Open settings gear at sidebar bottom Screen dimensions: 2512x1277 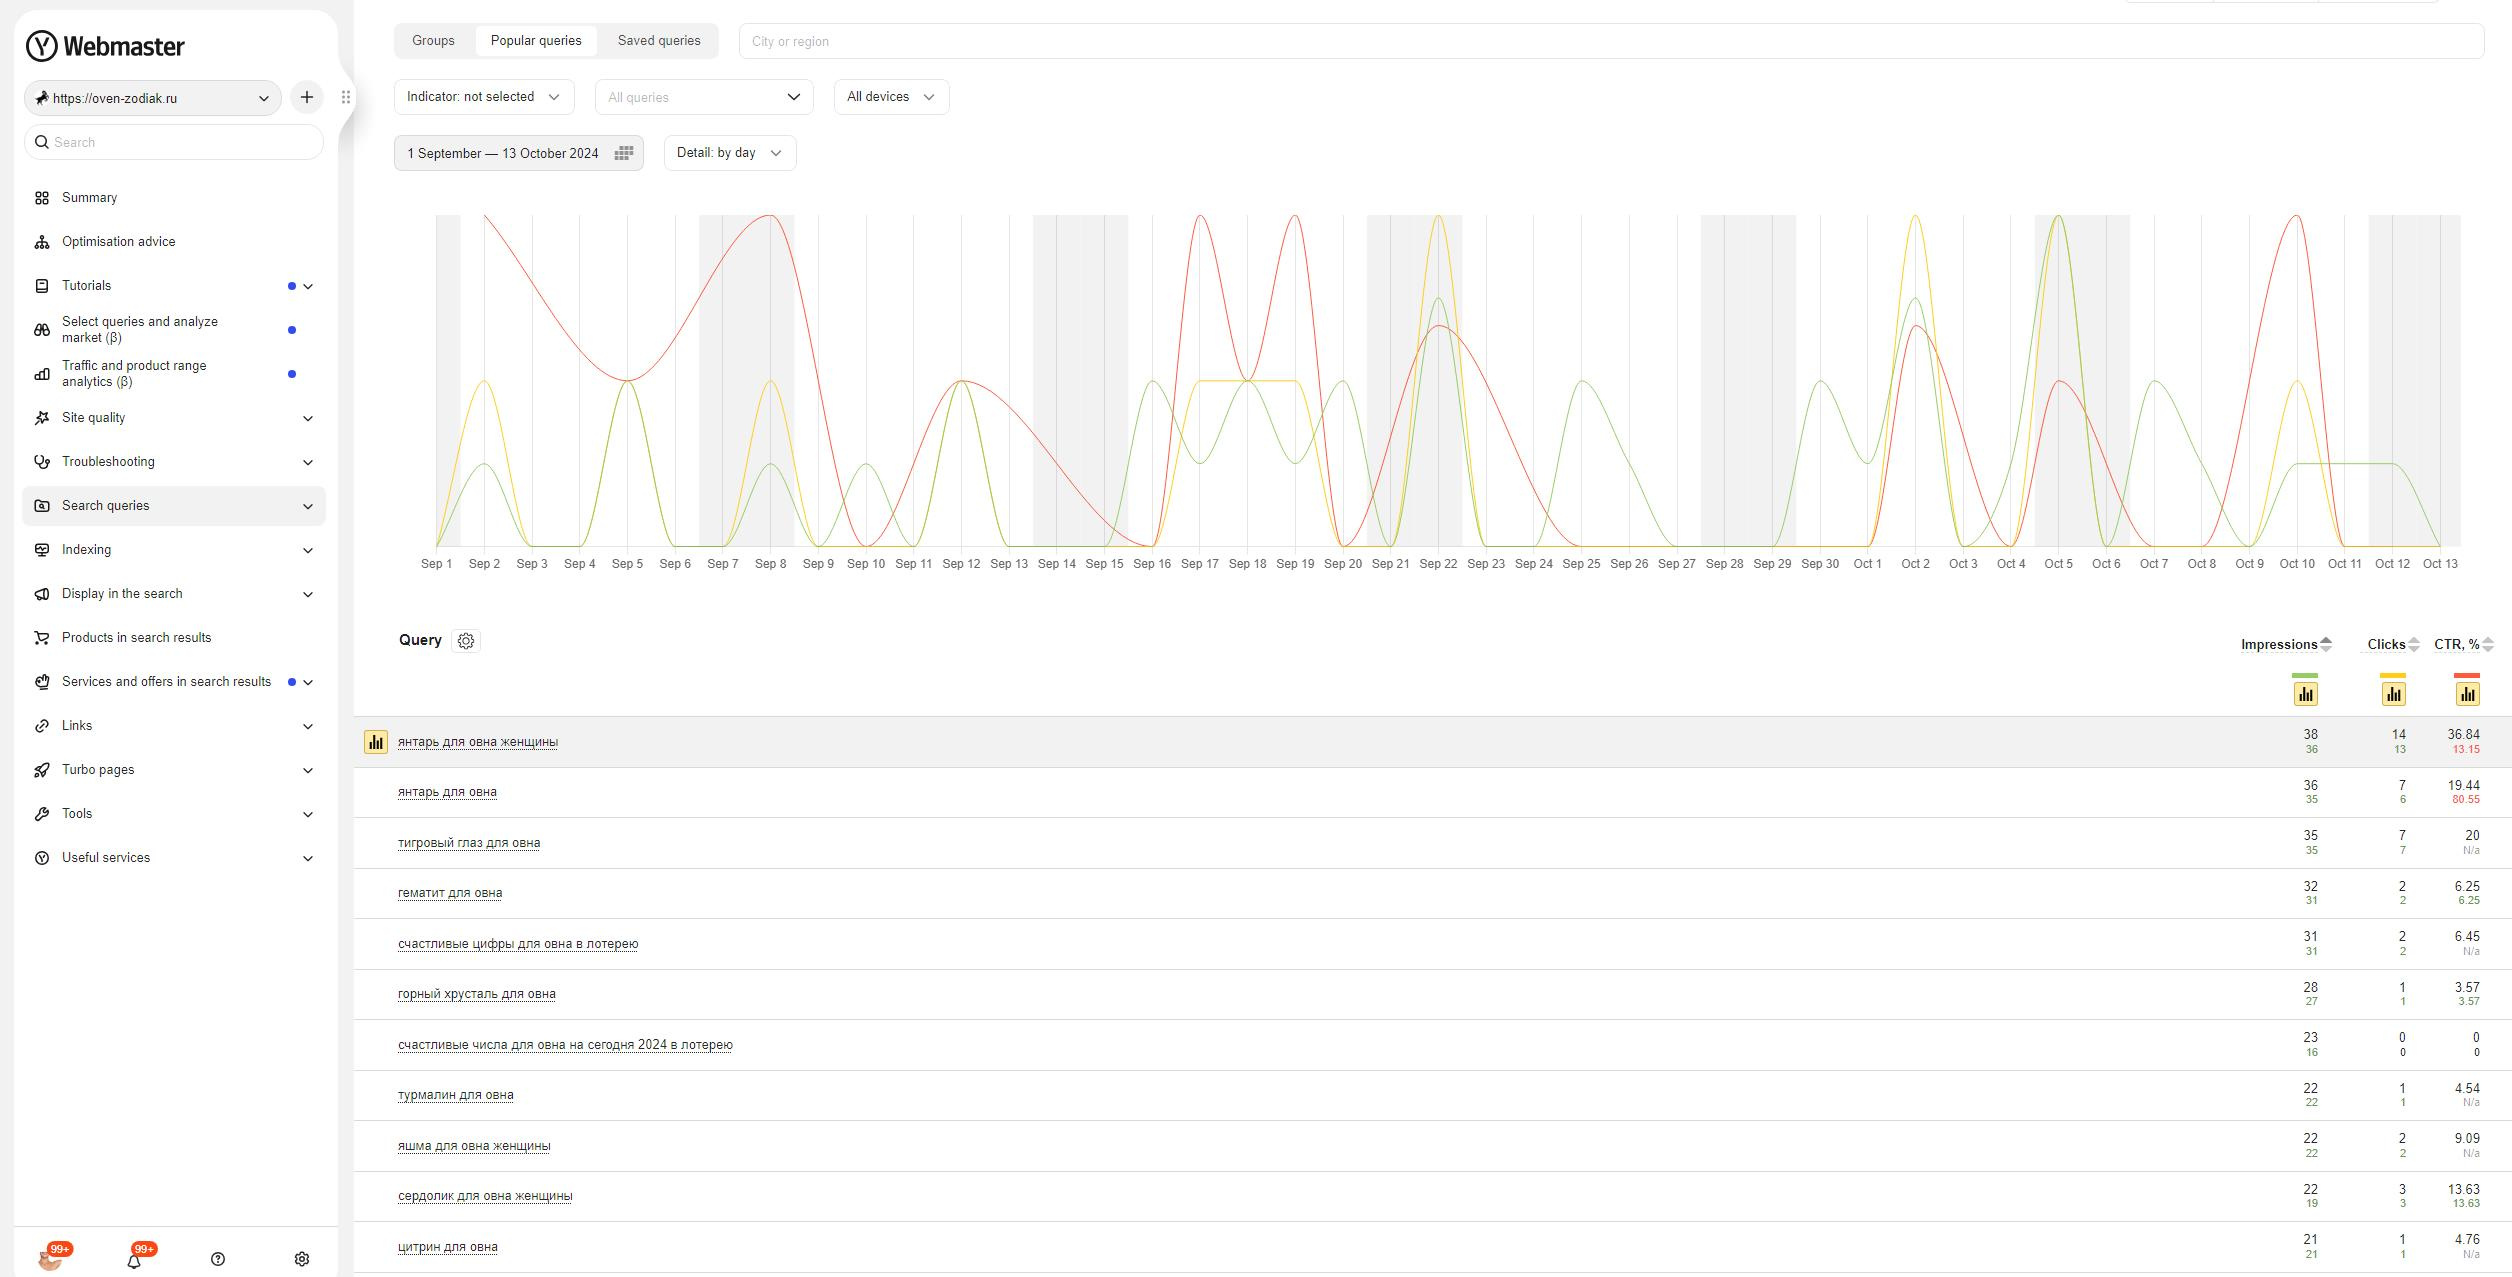302,1259
